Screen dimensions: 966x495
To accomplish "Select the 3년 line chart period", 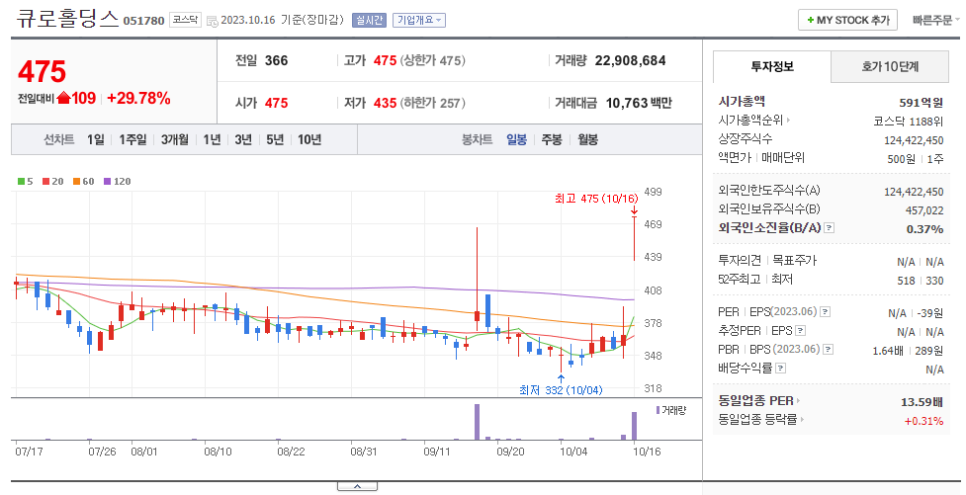I will click(x=243, y=140).
